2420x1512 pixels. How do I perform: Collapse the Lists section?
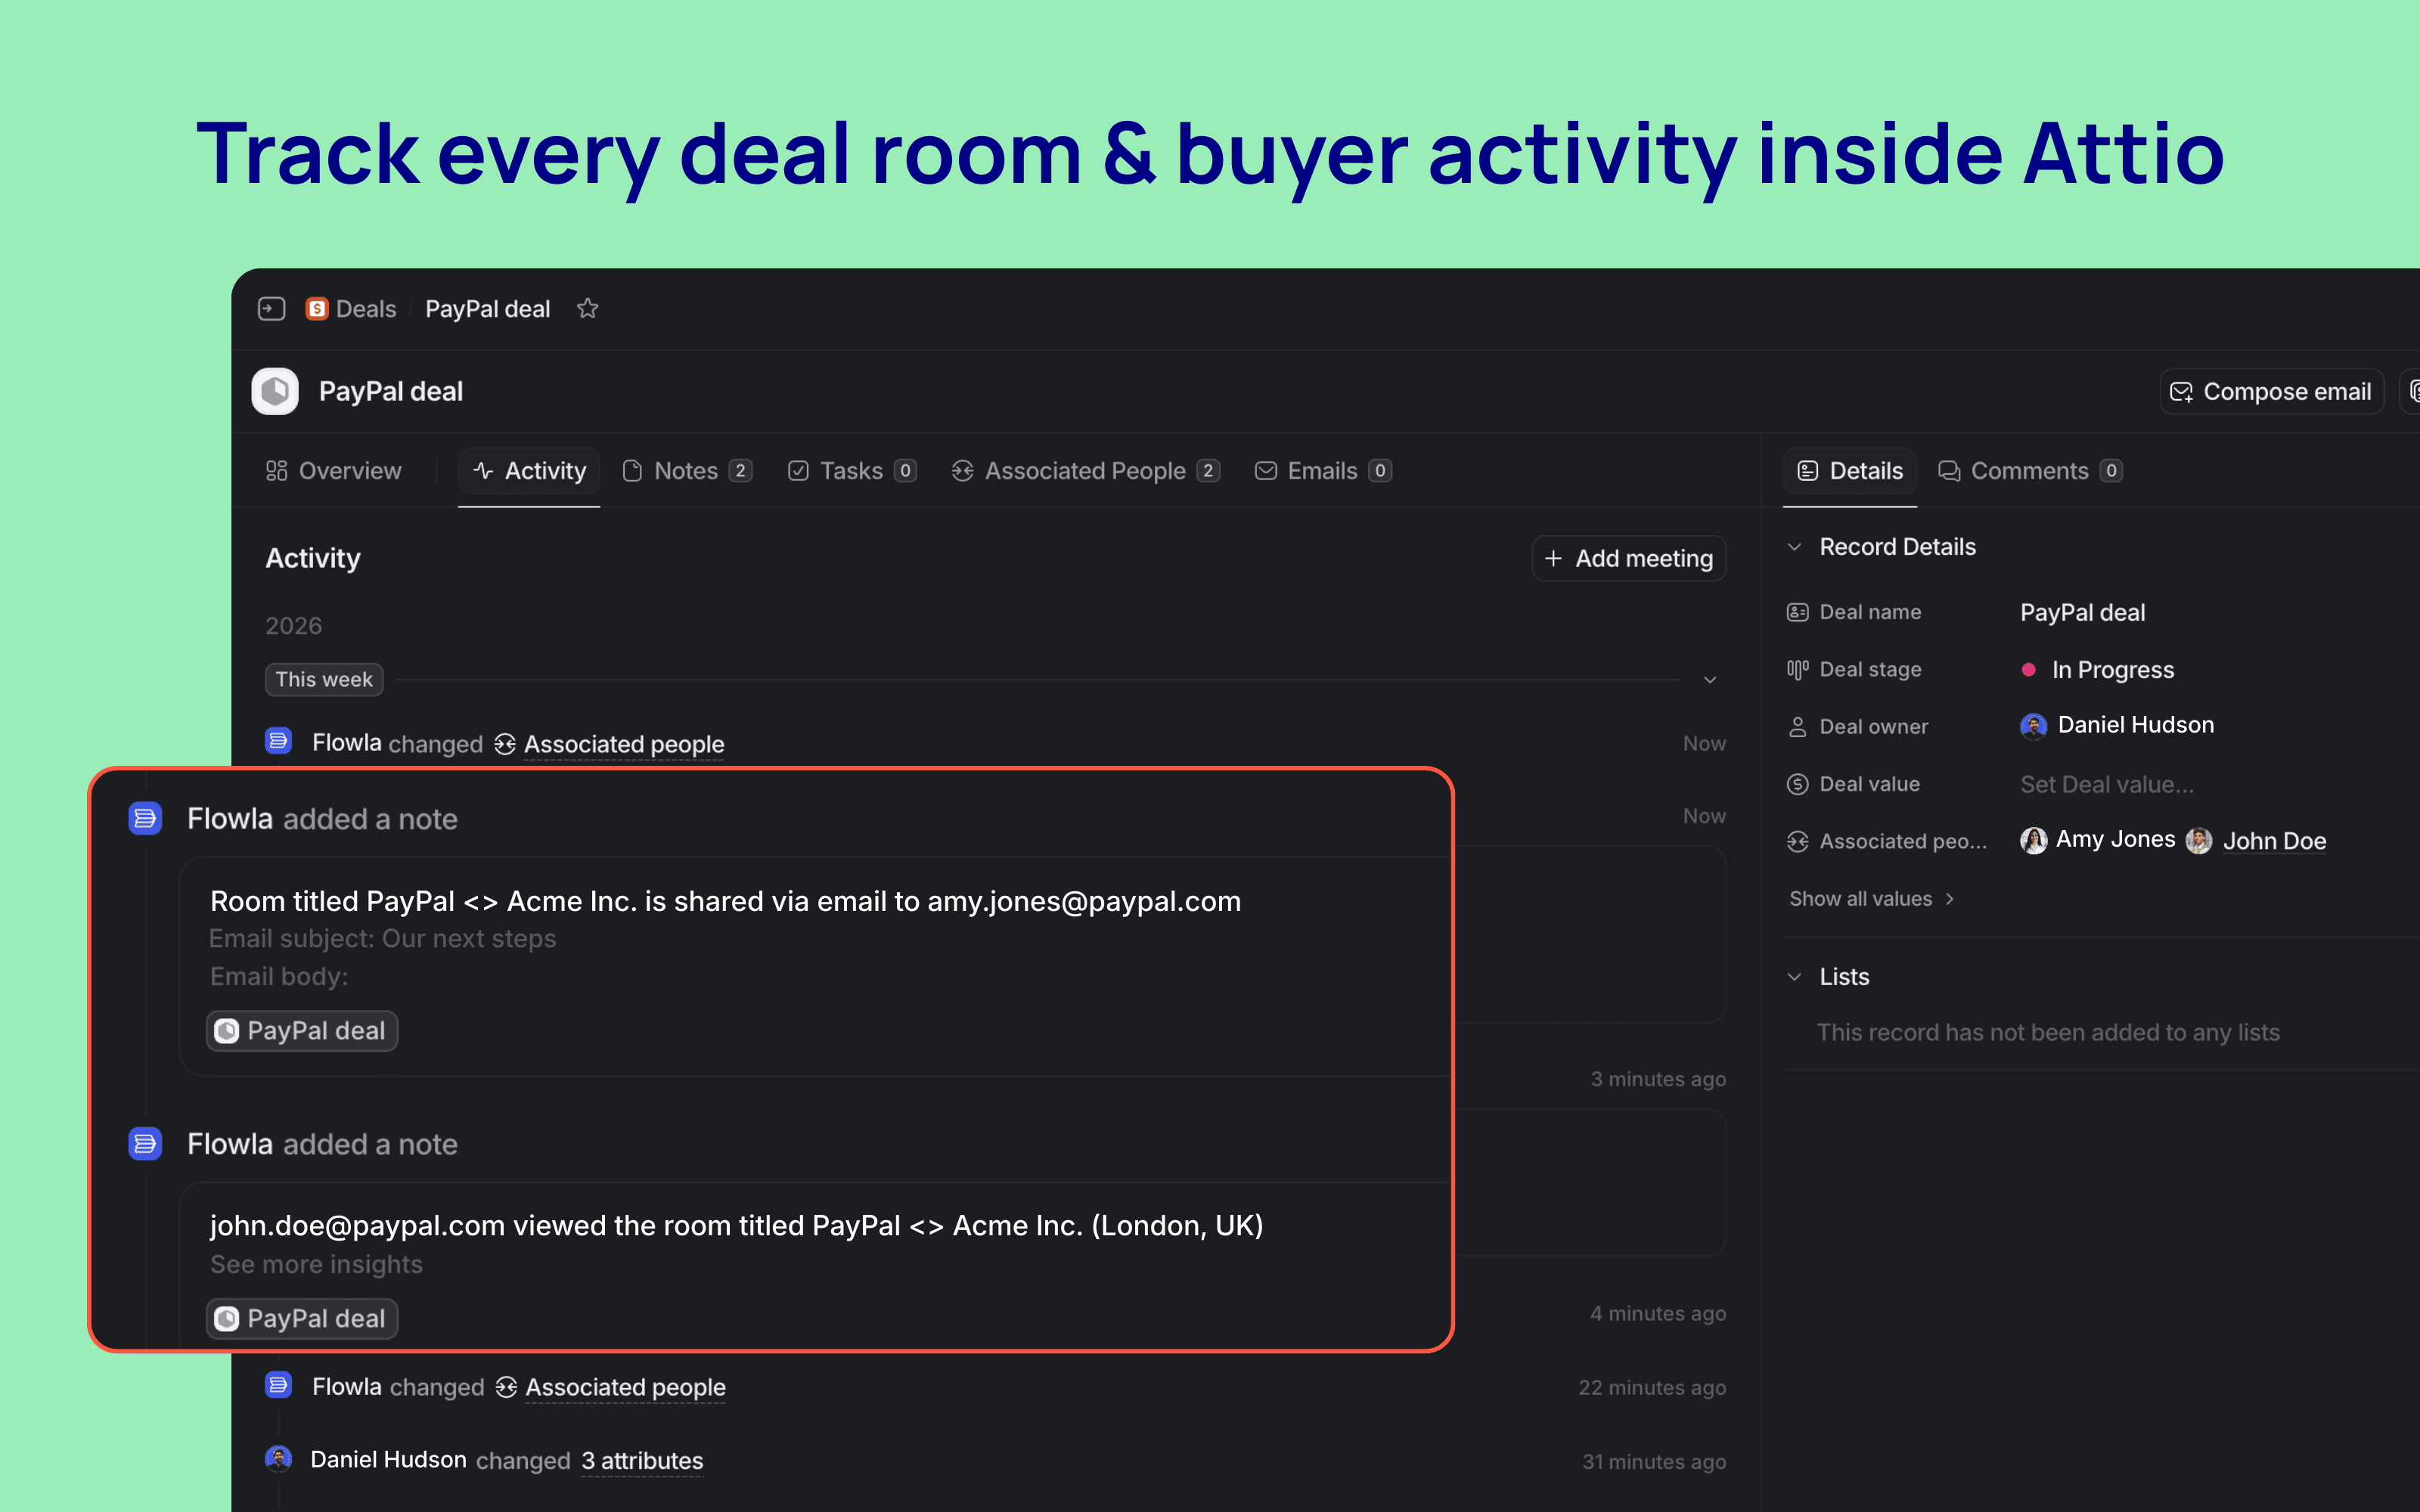pos(1795,977)
